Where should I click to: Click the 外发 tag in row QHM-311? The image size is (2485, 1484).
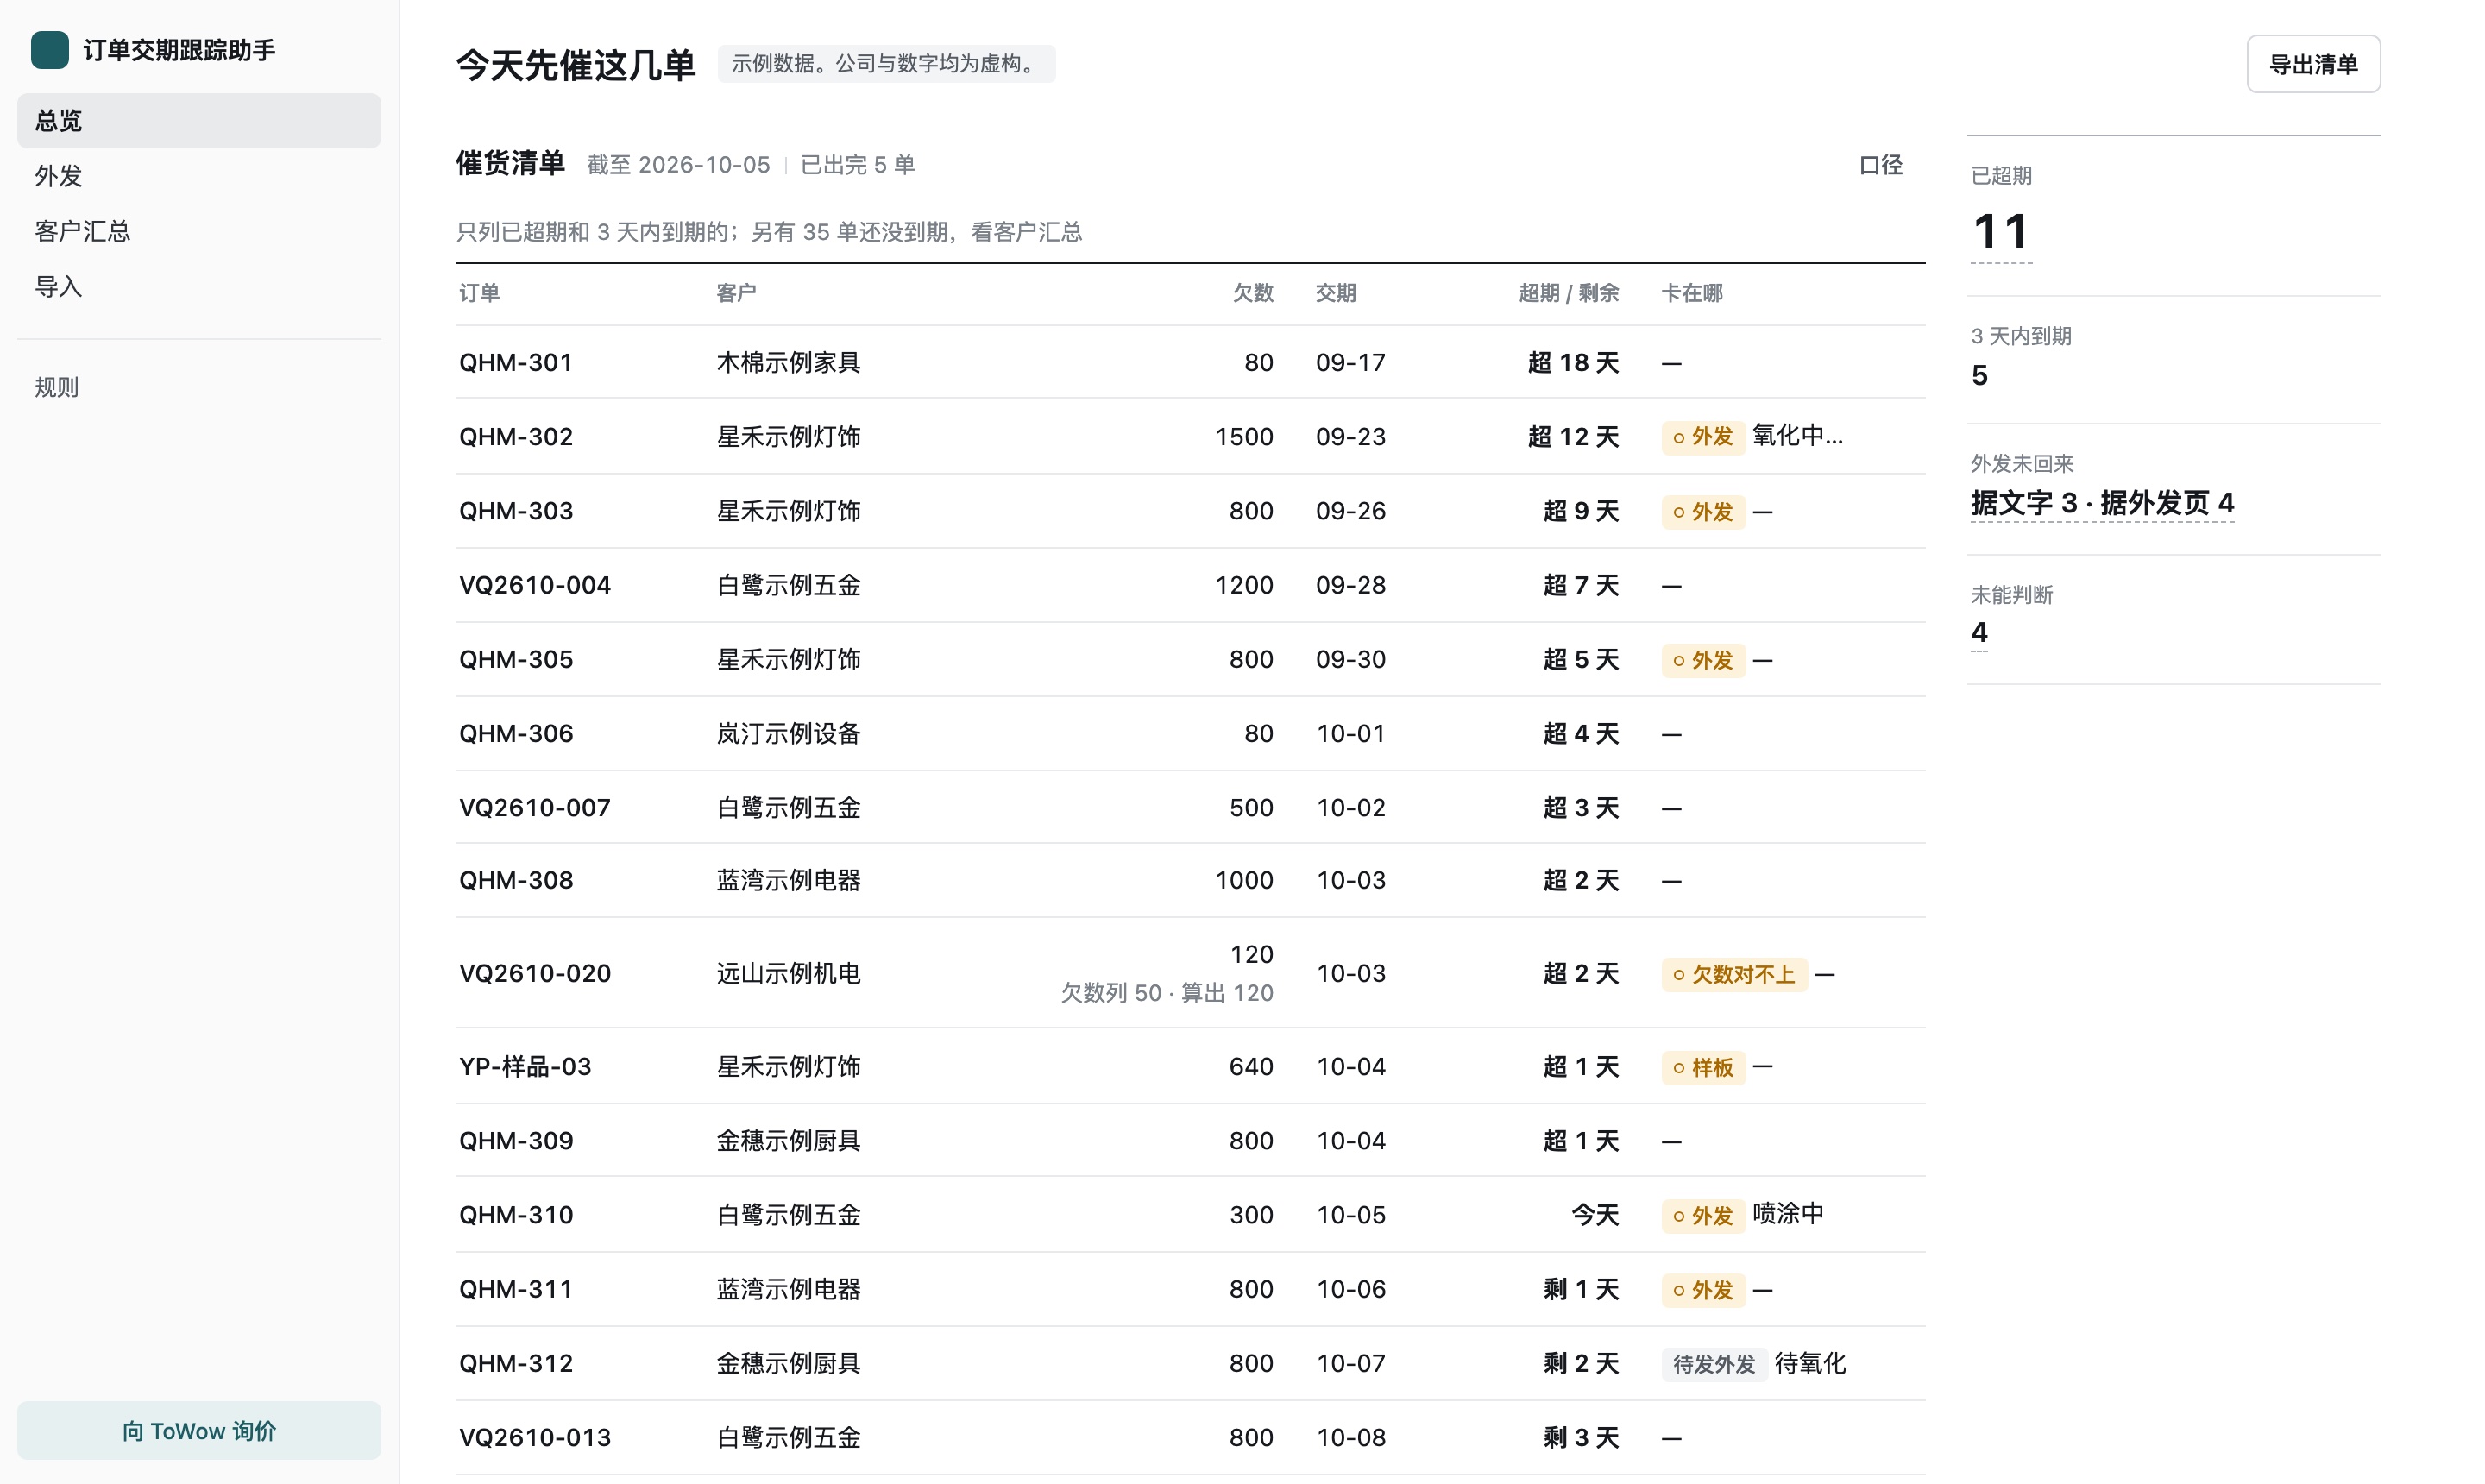(1703, 1290)
